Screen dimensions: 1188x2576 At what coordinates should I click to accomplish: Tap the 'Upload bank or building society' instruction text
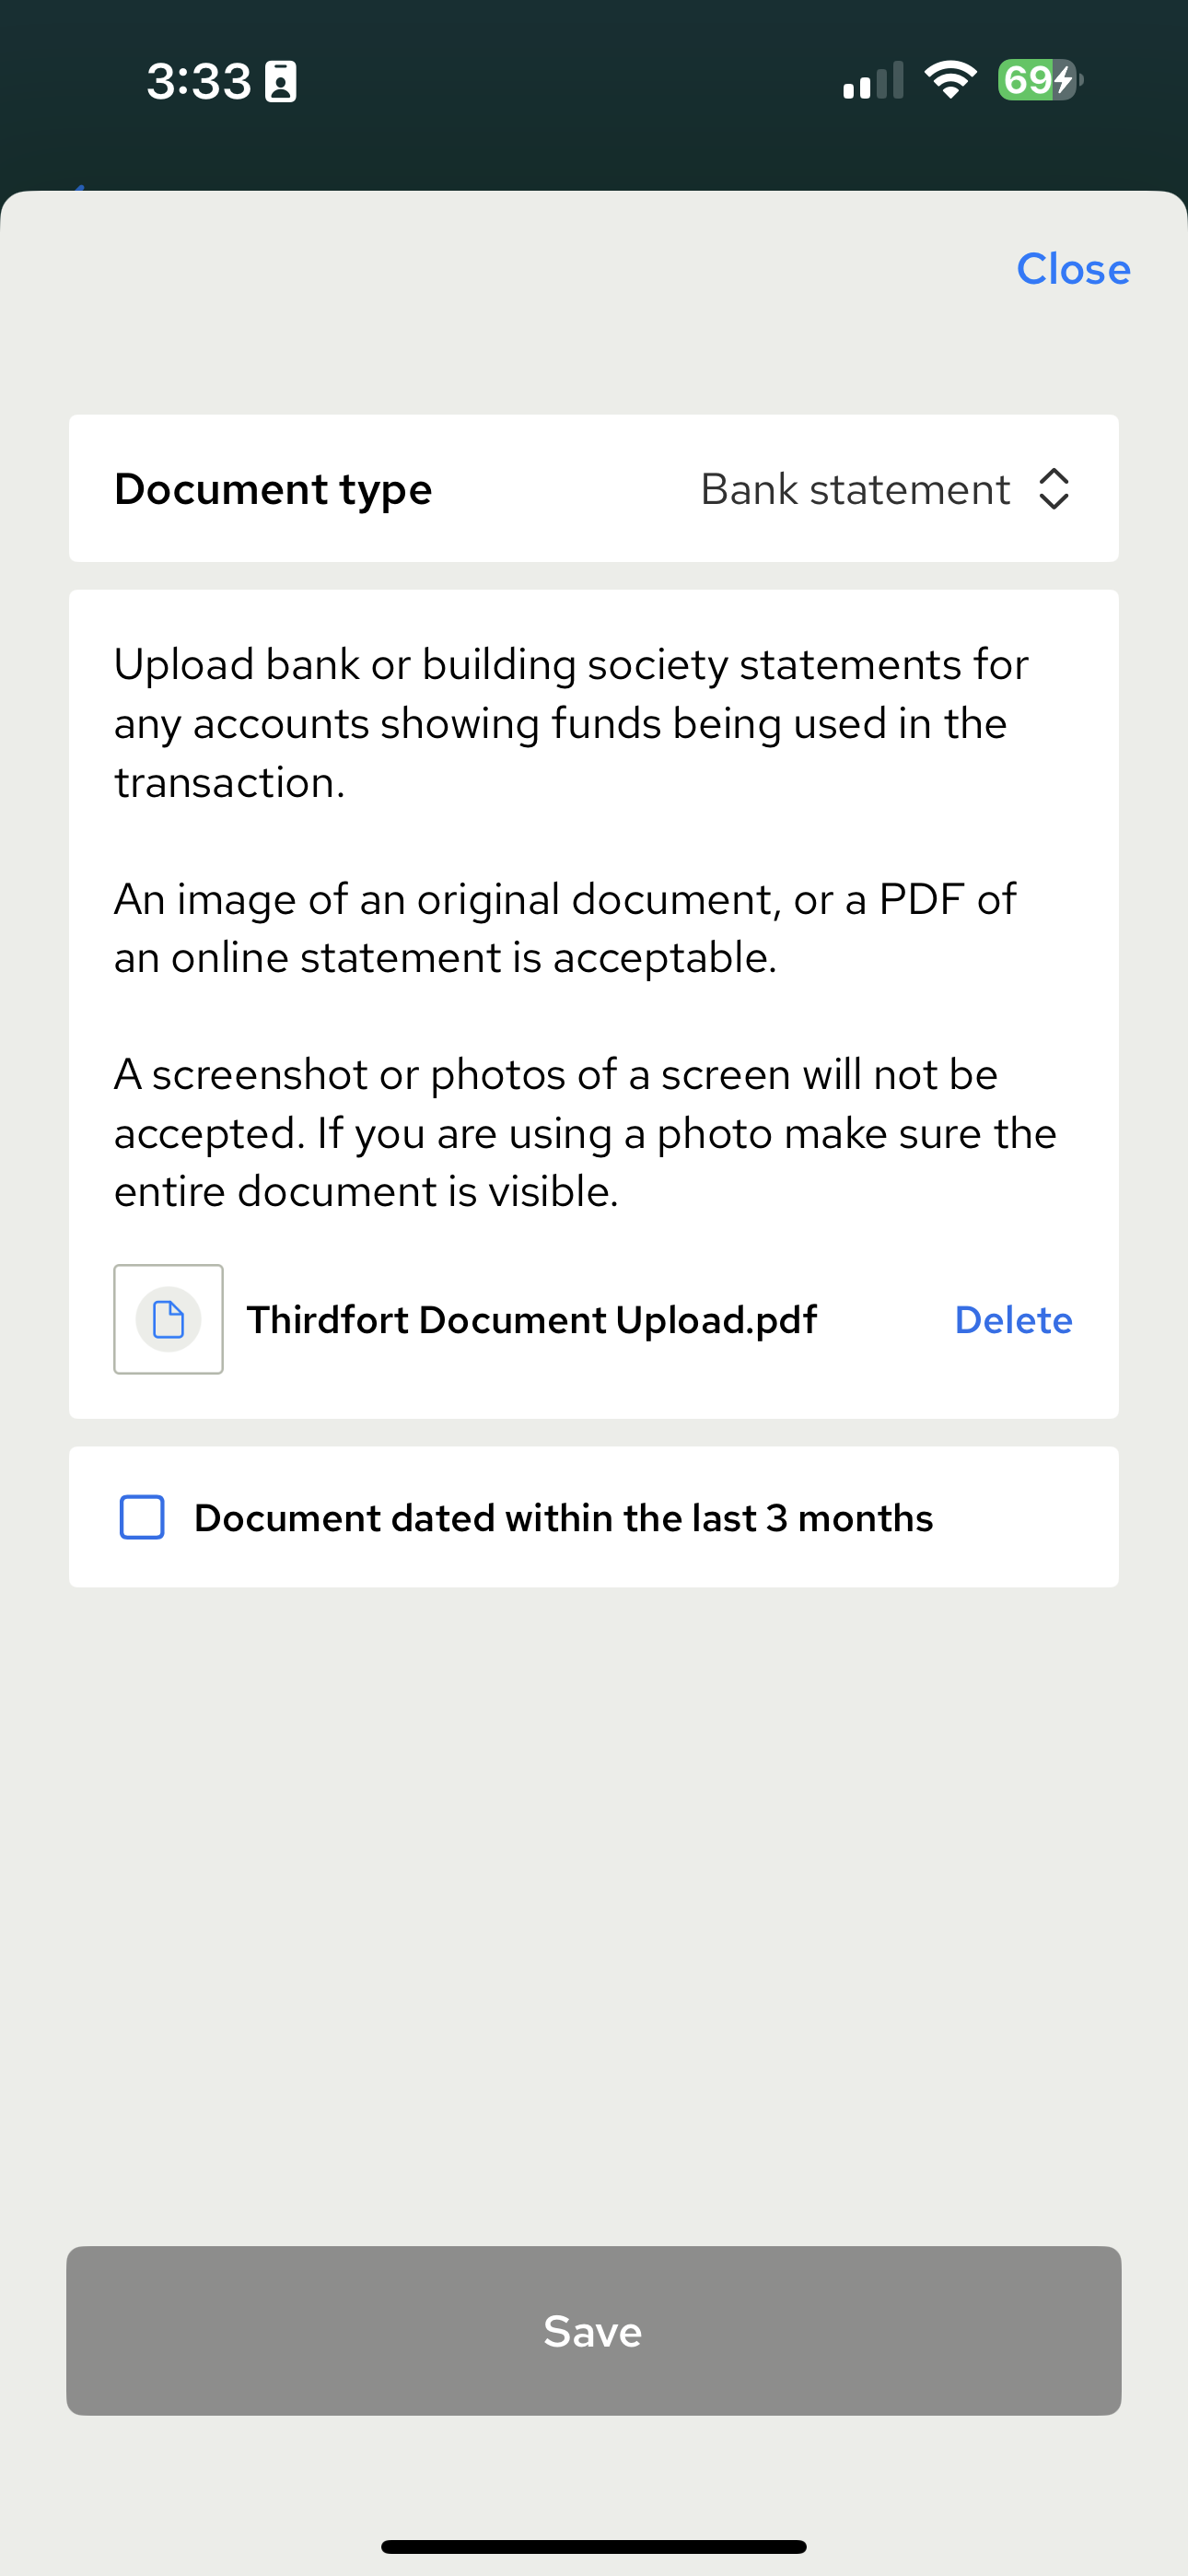(x=570, y=723)
